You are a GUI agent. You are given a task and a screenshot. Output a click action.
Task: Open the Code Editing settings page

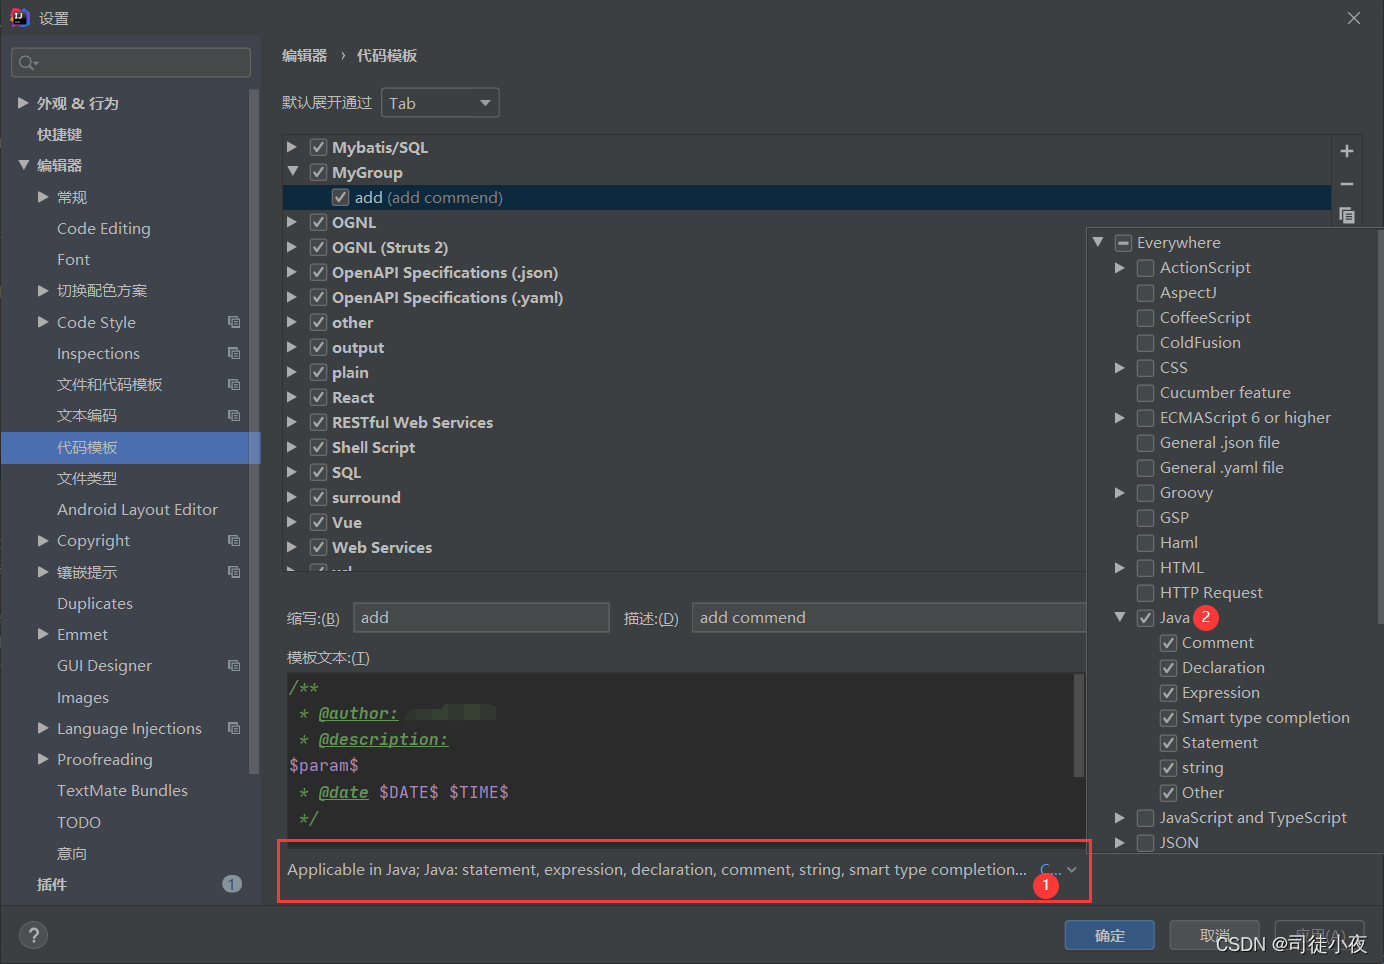(104, 228)
